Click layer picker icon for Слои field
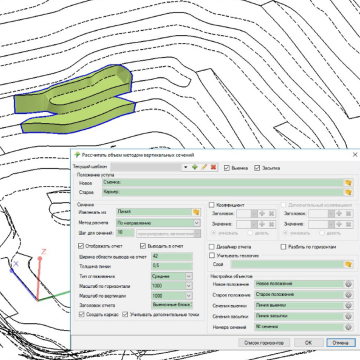360x360 pixels. click(348, 264)
